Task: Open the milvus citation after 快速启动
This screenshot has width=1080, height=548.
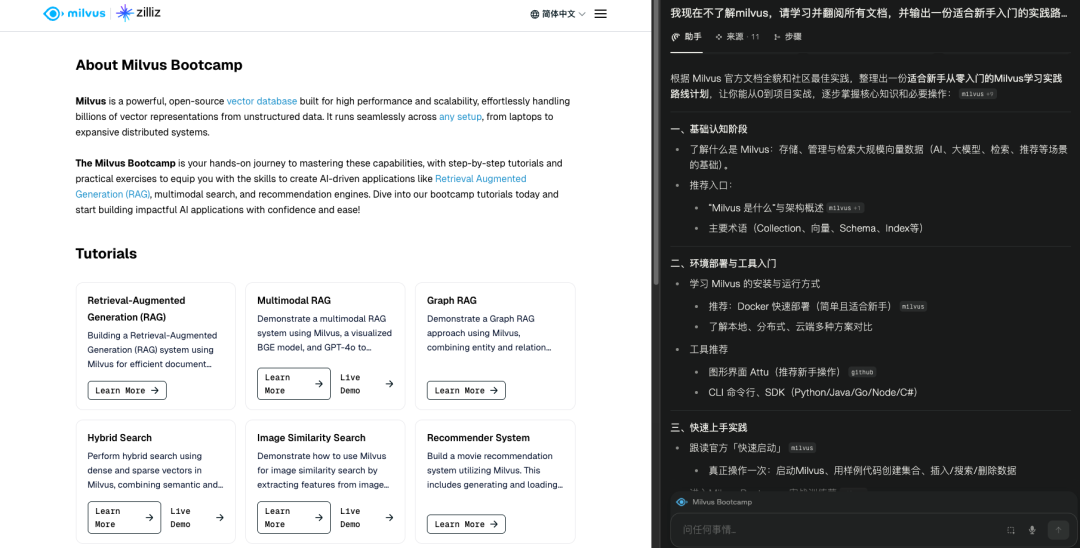Action: pos(802,448)
